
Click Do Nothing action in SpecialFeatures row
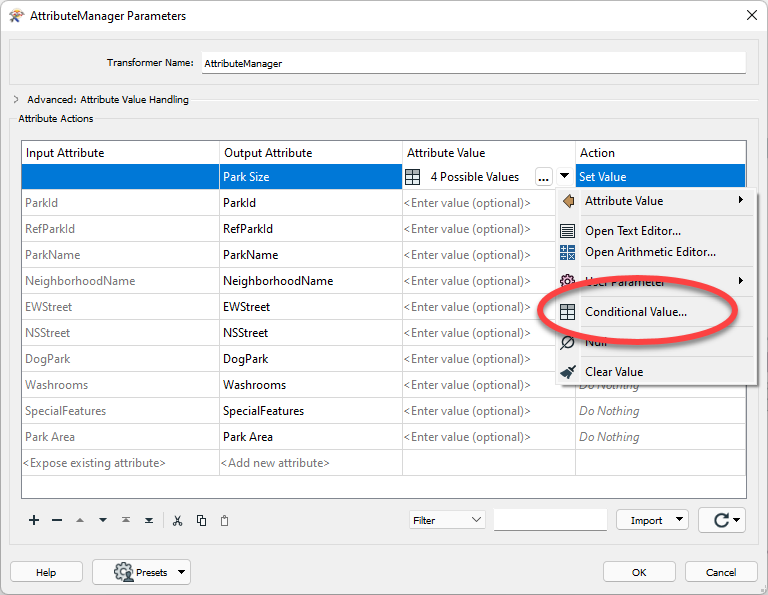pyautogui.click(x=660, y=411)
